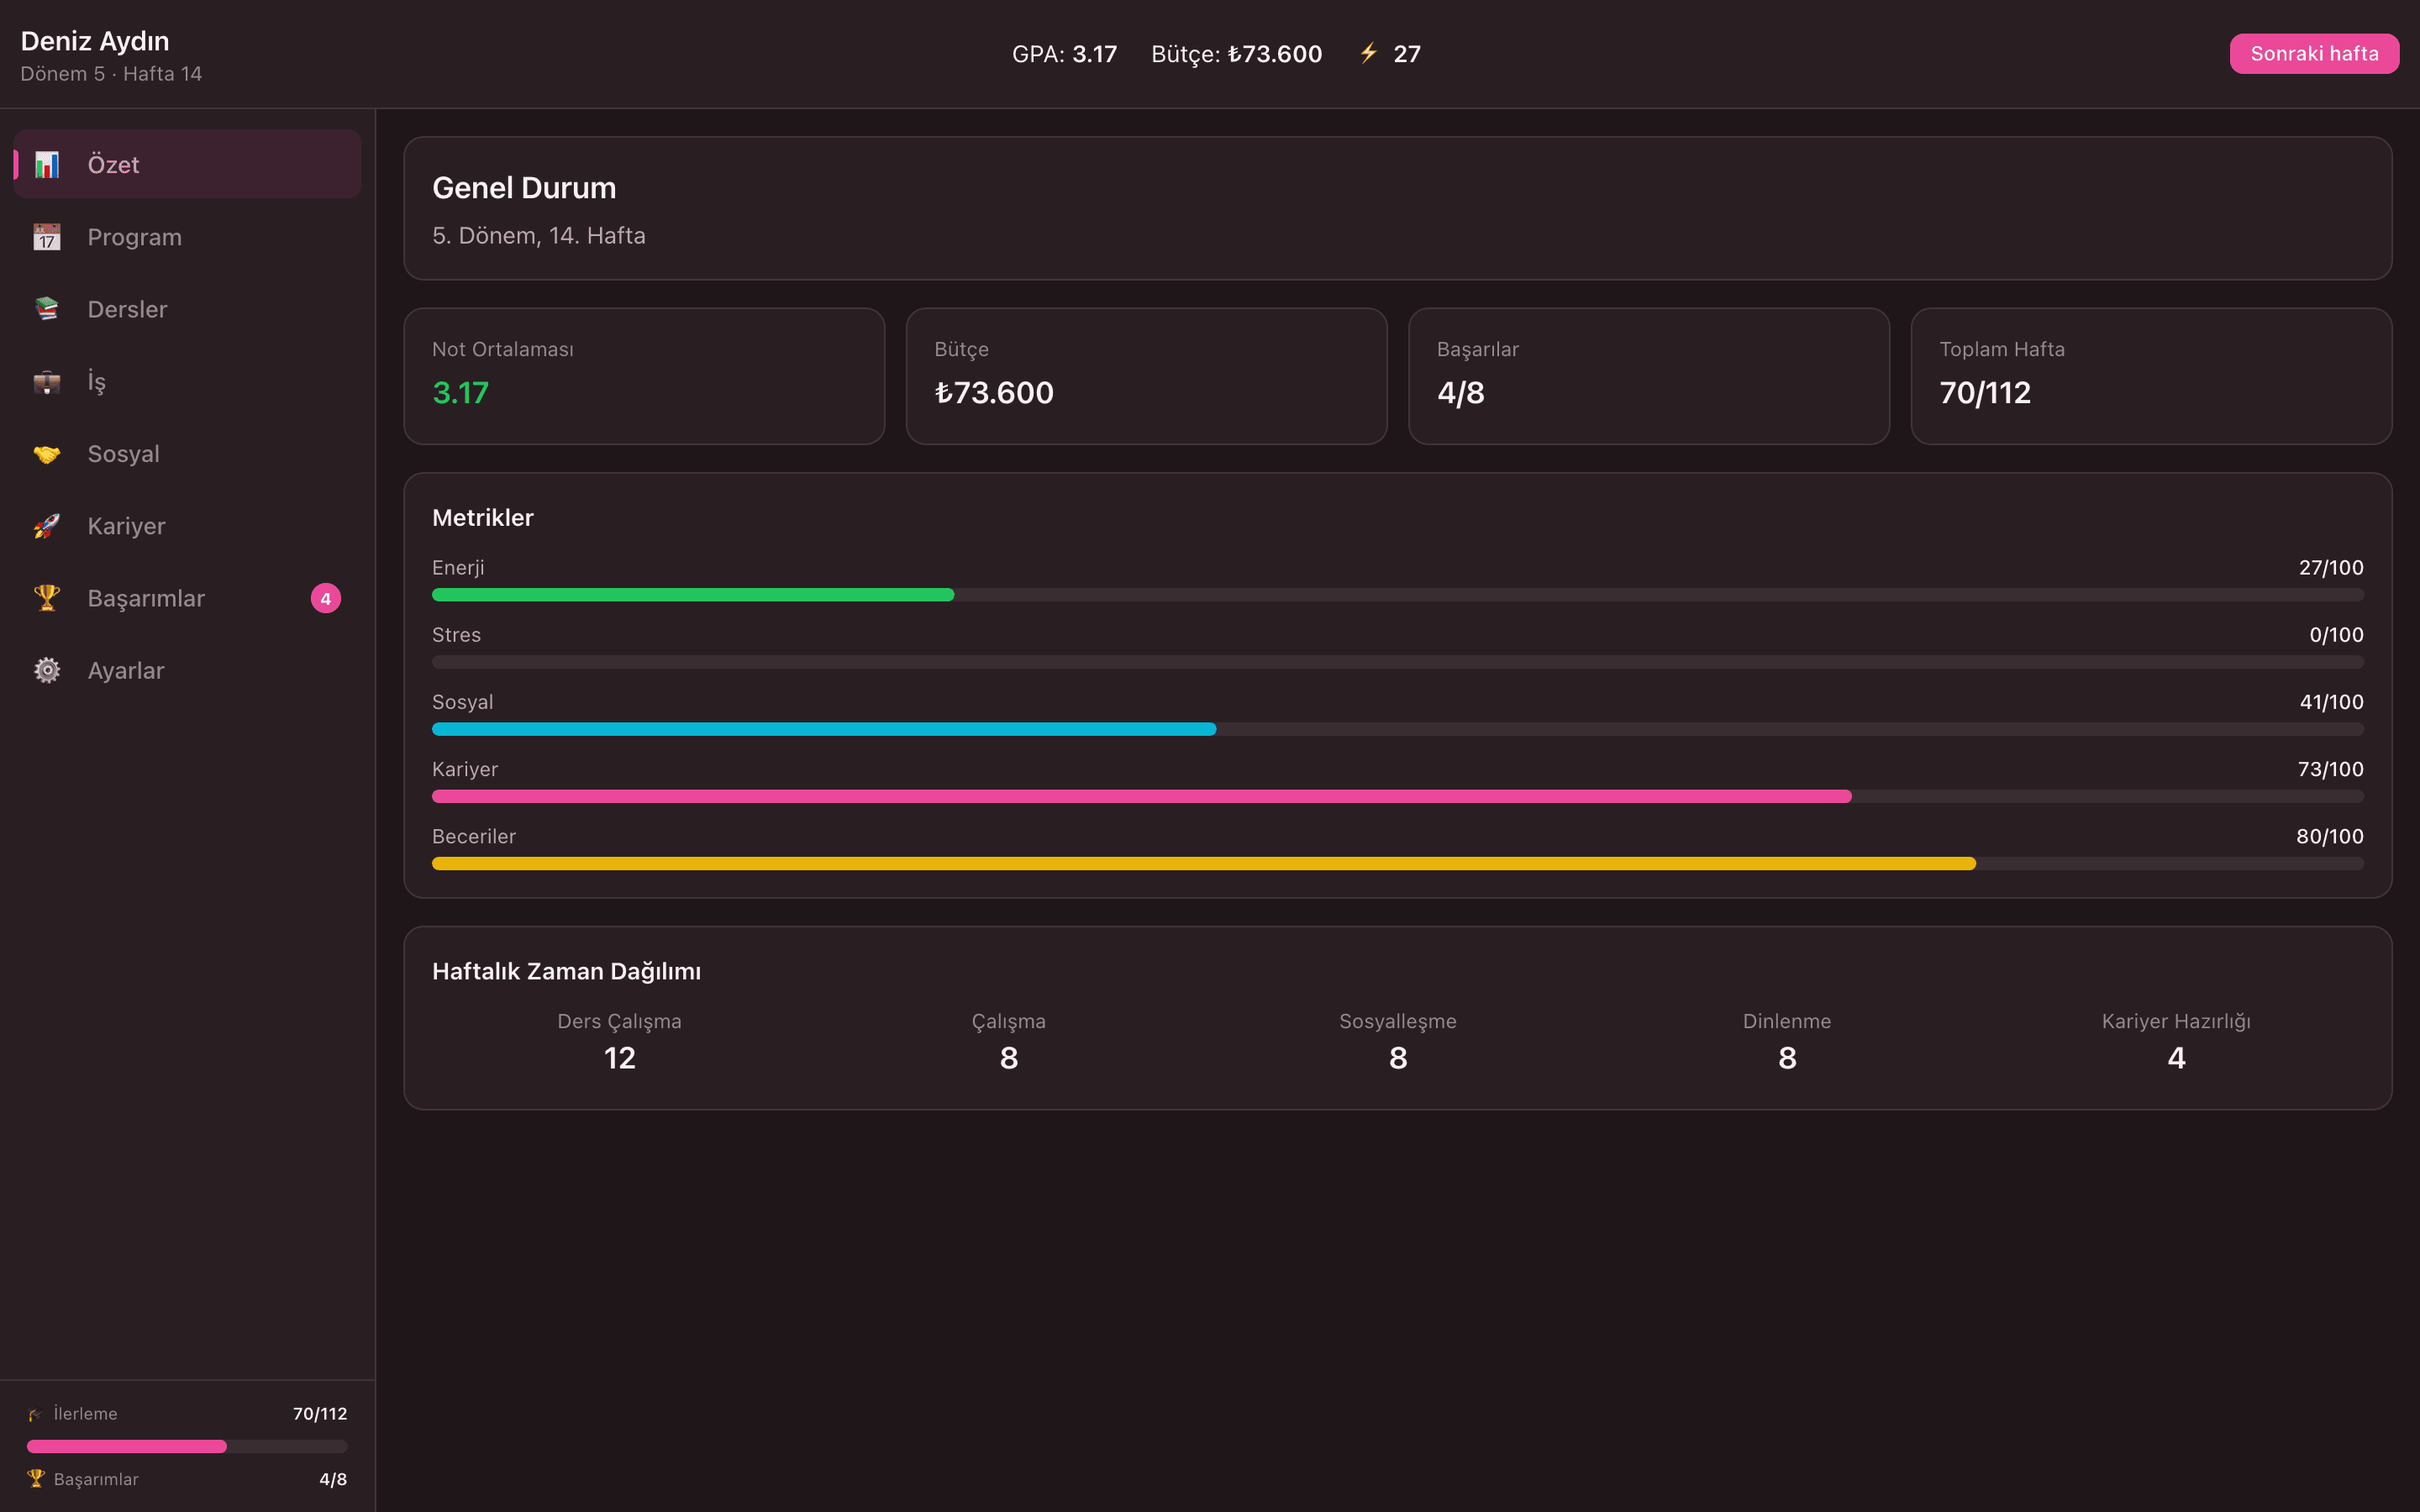Screen dimensions: 2420x1512
Task: Click the İlerleme graduation cap icon
Action: (x=35, y=1414)
